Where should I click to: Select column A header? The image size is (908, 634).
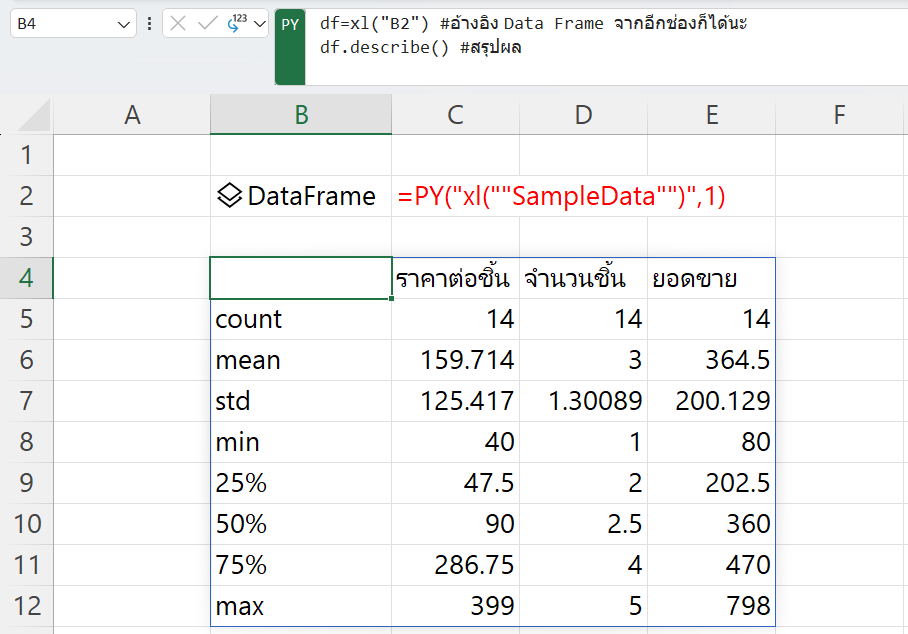tap(132, 115)
